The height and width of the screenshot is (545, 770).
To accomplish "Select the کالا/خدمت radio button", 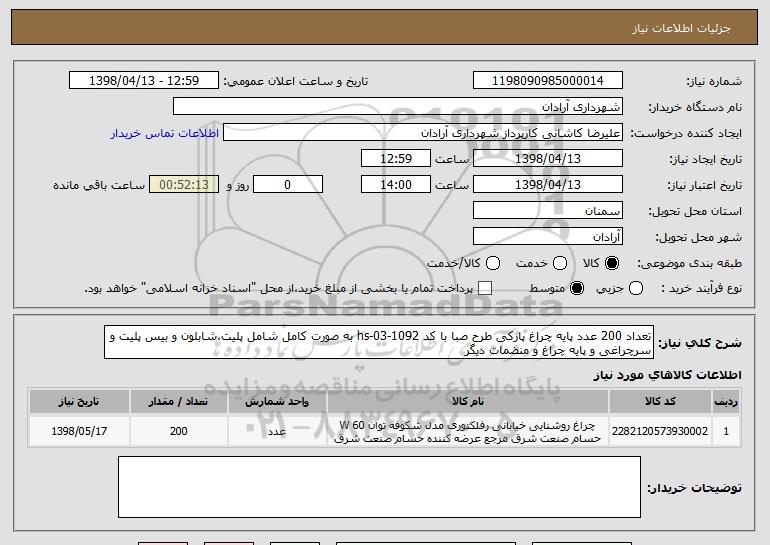I will coord(493,263).
